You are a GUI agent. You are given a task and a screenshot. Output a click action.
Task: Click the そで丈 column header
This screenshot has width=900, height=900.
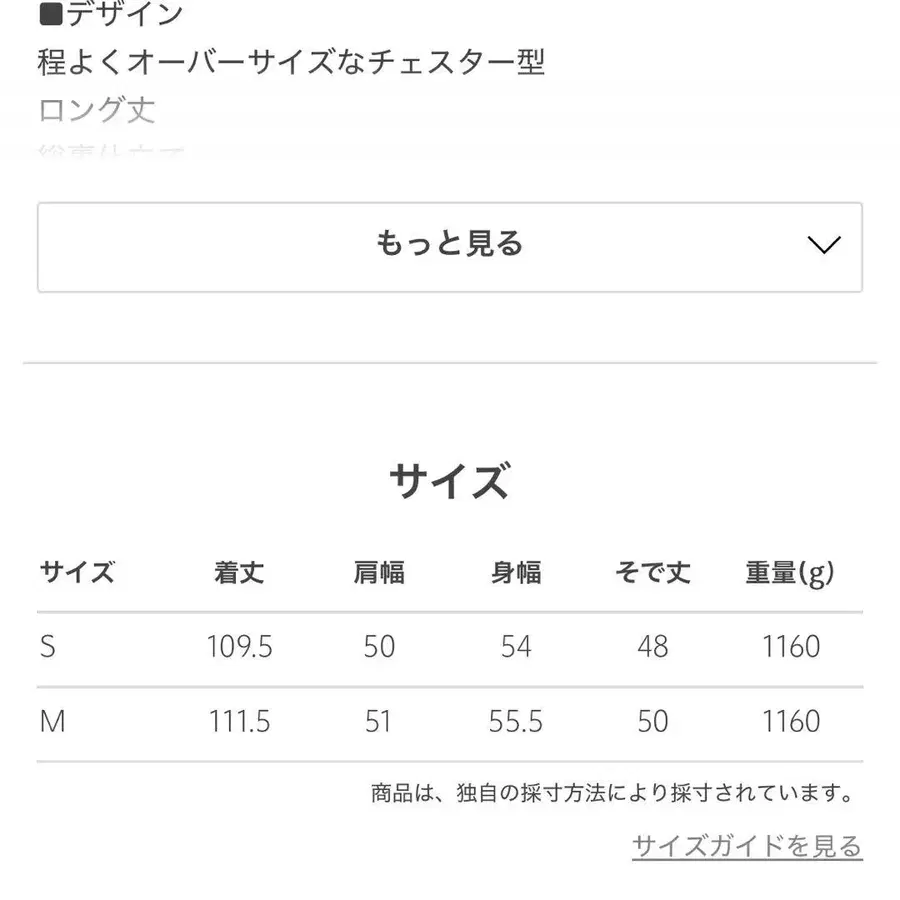click(653, 572)
